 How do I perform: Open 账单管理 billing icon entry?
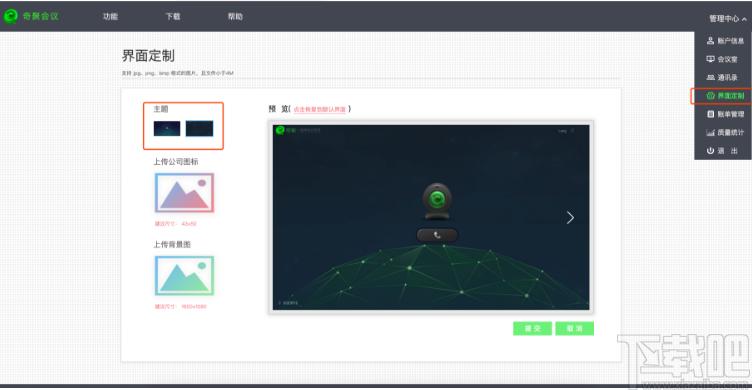click(x=710, y=114)
